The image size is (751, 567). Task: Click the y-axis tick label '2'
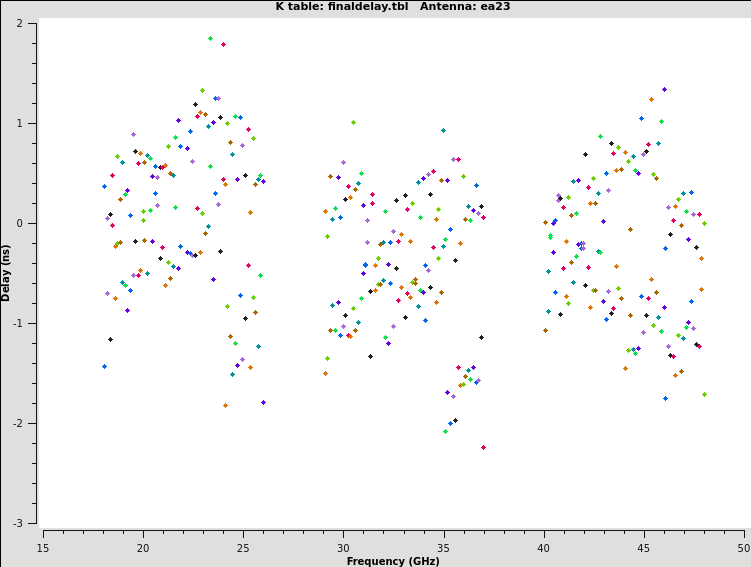point(32,23)
